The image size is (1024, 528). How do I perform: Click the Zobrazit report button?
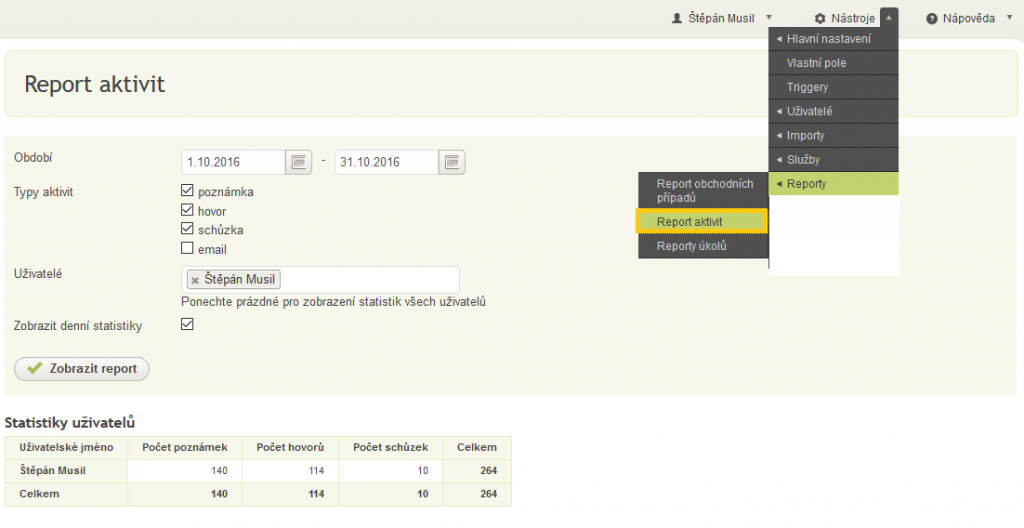[82, 369]
